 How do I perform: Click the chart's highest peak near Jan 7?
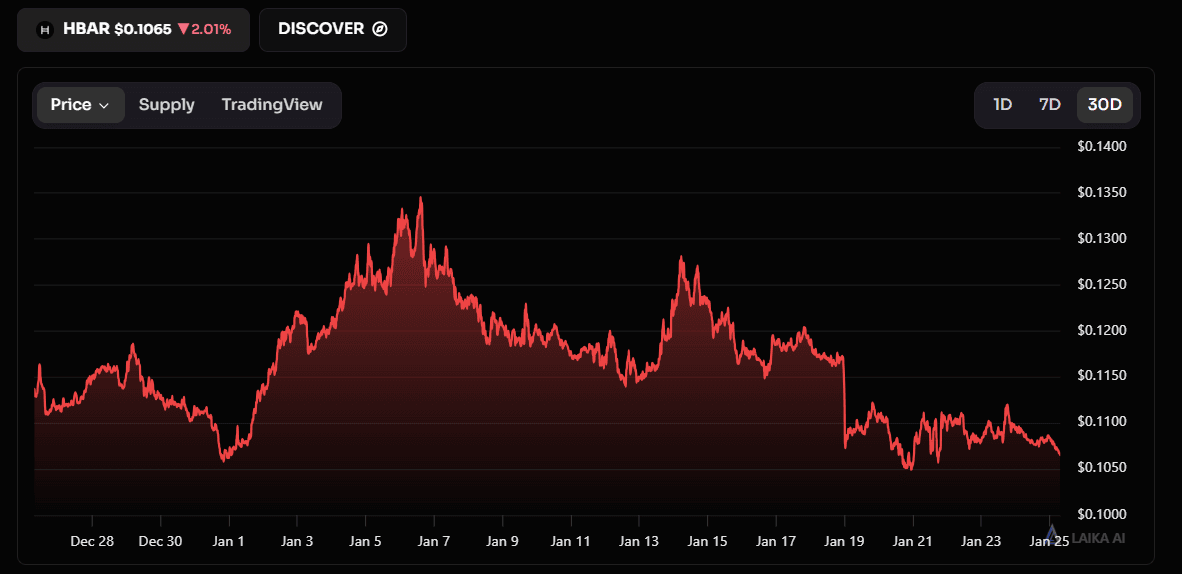coord(420,198)
